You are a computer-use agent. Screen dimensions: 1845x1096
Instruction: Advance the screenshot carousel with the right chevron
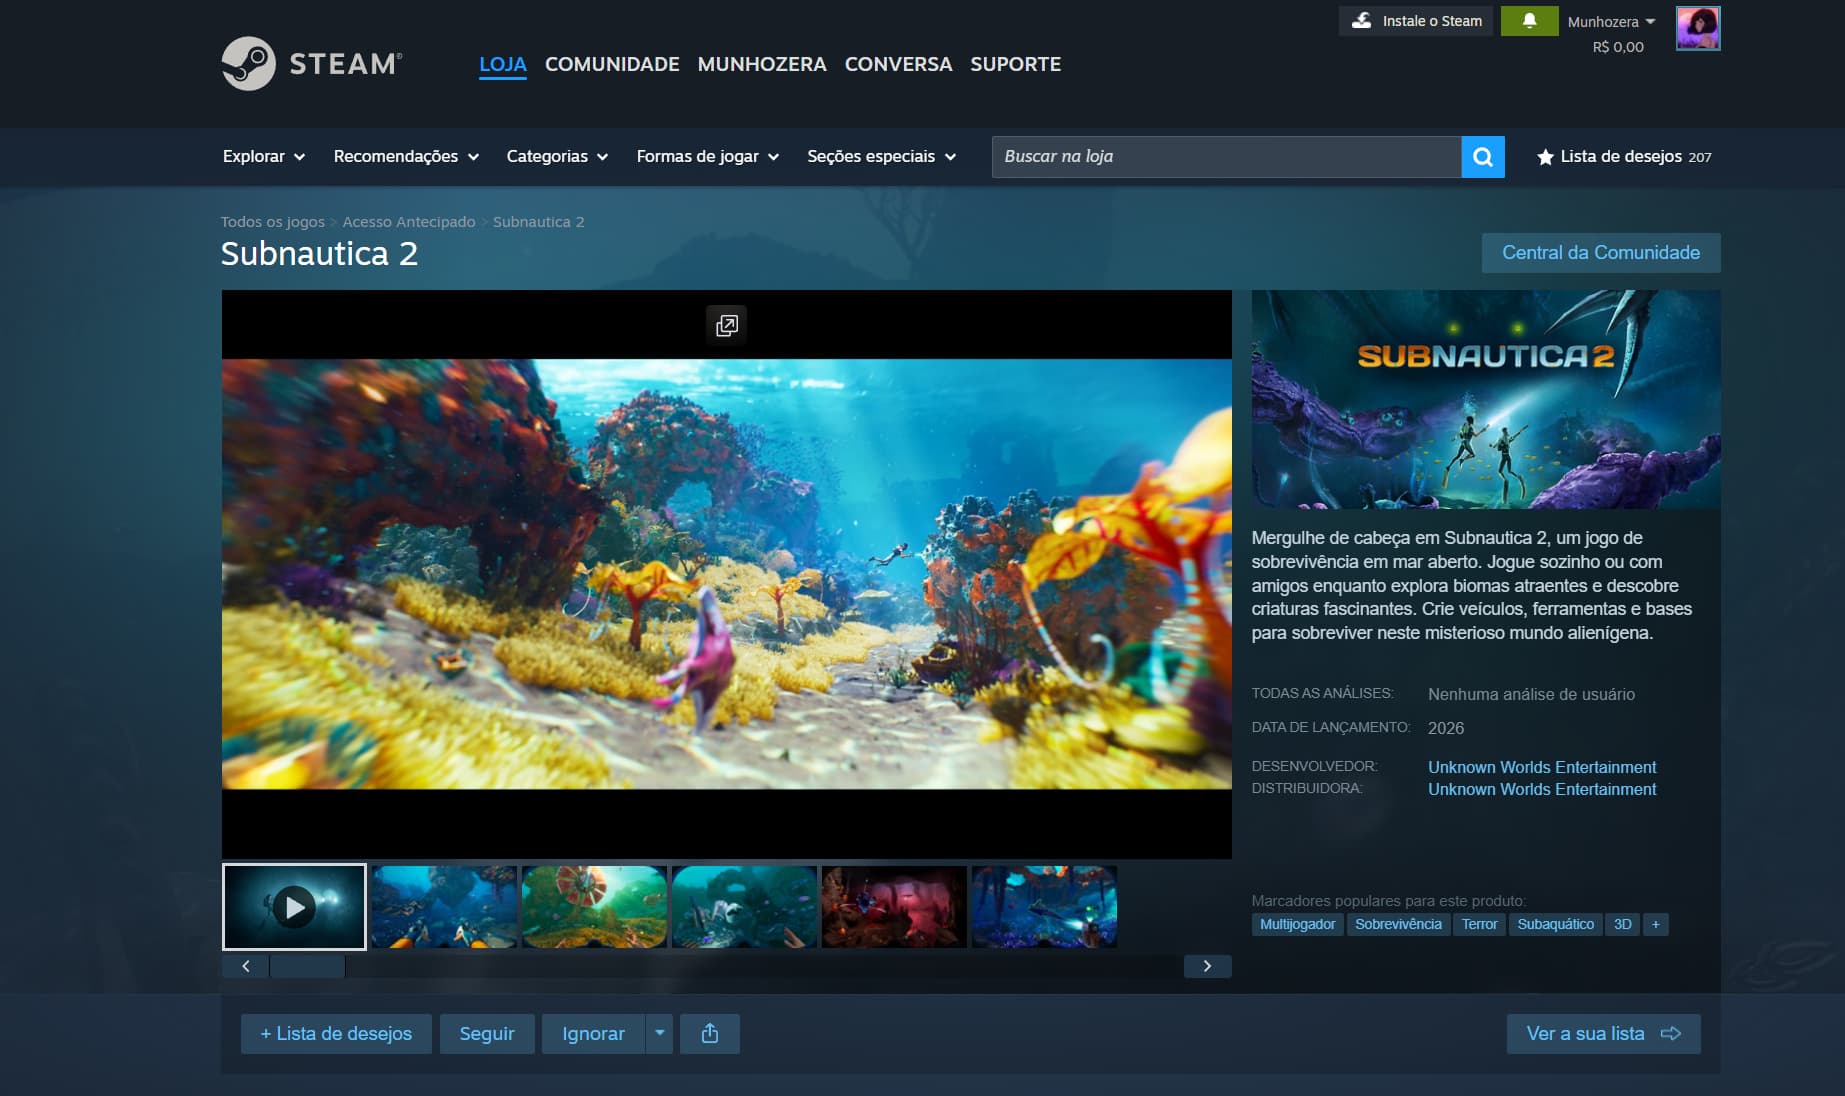(x=1208, y=966)
